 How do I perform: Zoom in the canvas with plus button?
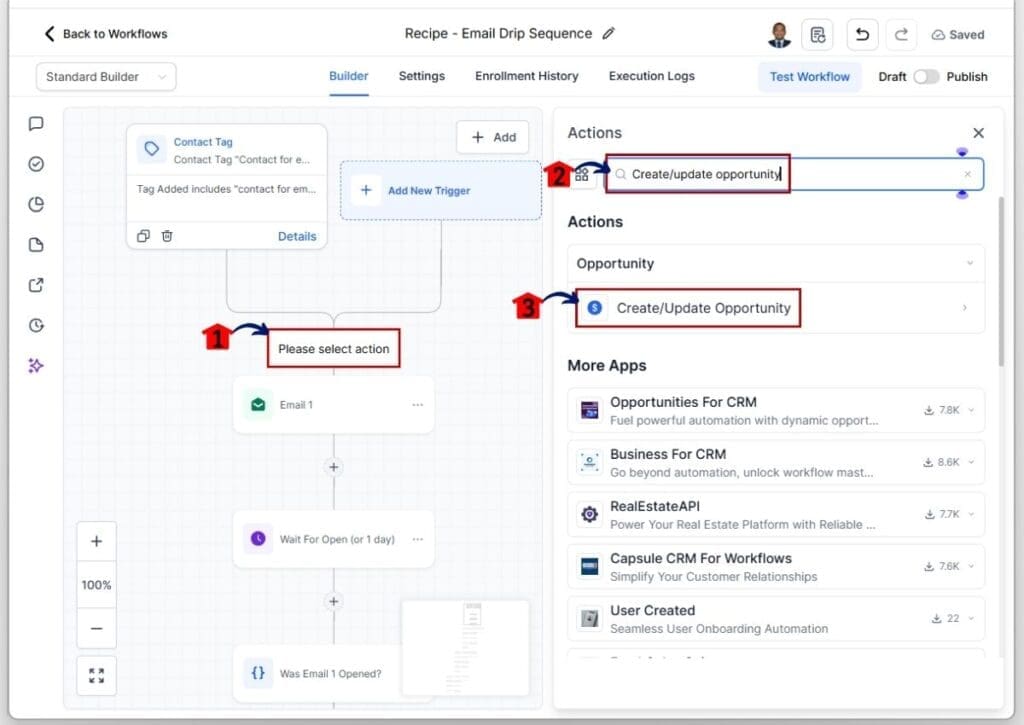tap(96, 541)
